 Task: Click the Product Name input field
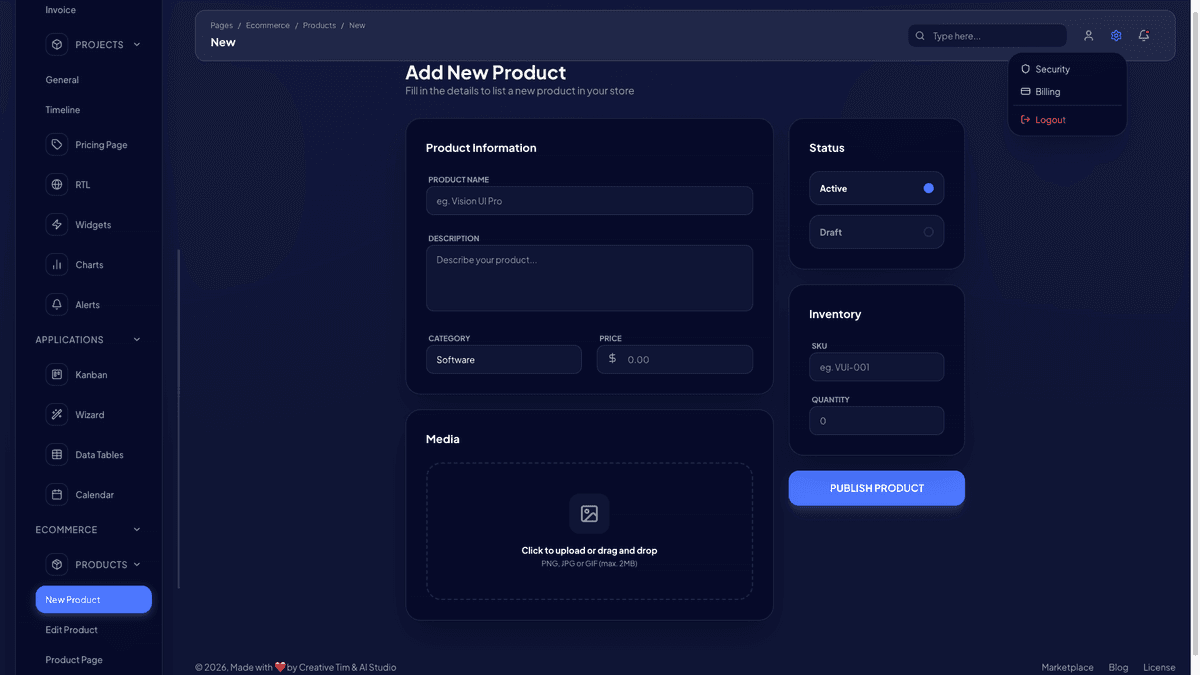point(589,200)
